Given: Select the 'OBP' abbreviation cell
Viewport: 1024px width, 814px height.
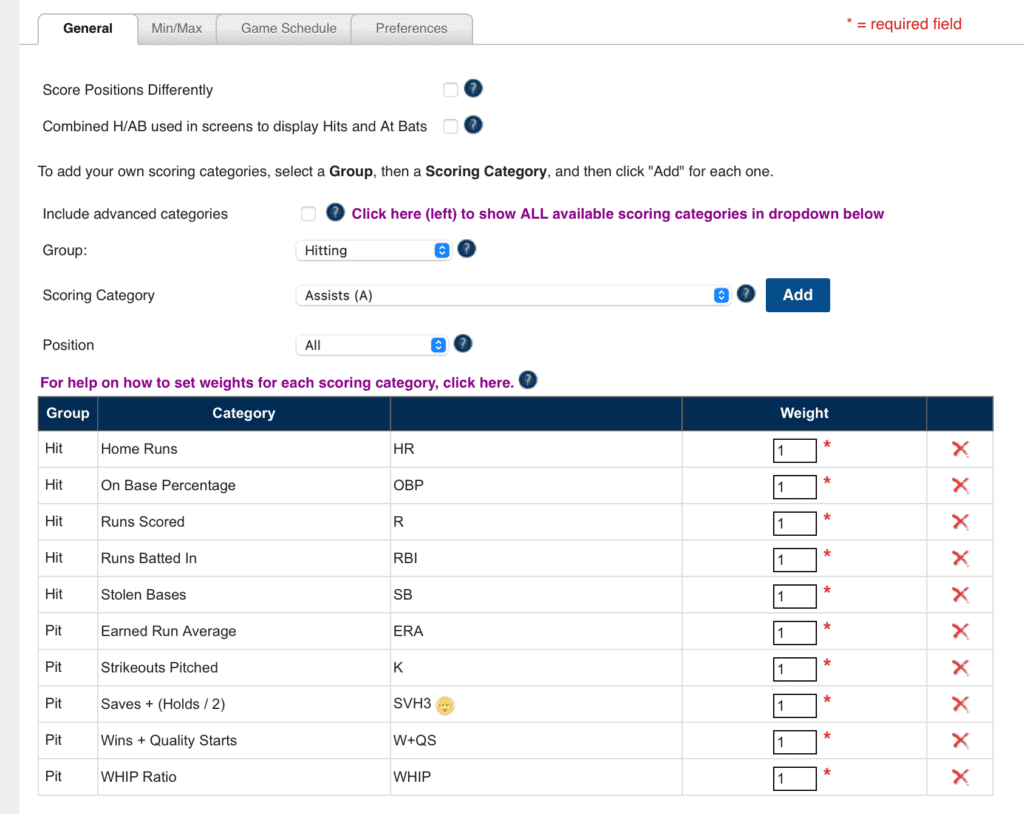Looking at the screenshot, I should [536, 485].
